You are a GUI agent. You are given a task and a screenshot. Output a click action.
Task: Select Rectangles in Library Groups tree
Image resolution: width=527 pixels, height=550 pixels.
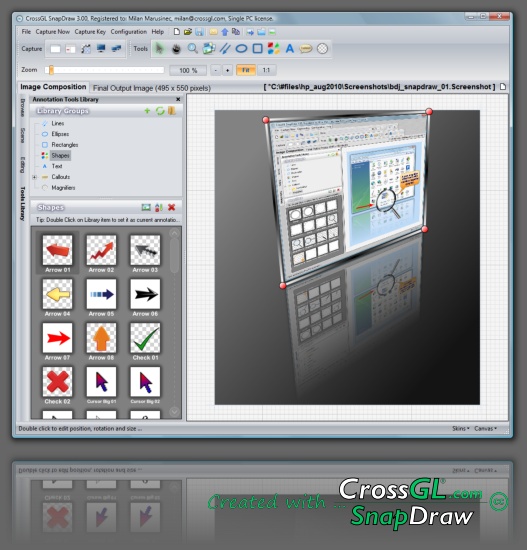pos(65,145)
